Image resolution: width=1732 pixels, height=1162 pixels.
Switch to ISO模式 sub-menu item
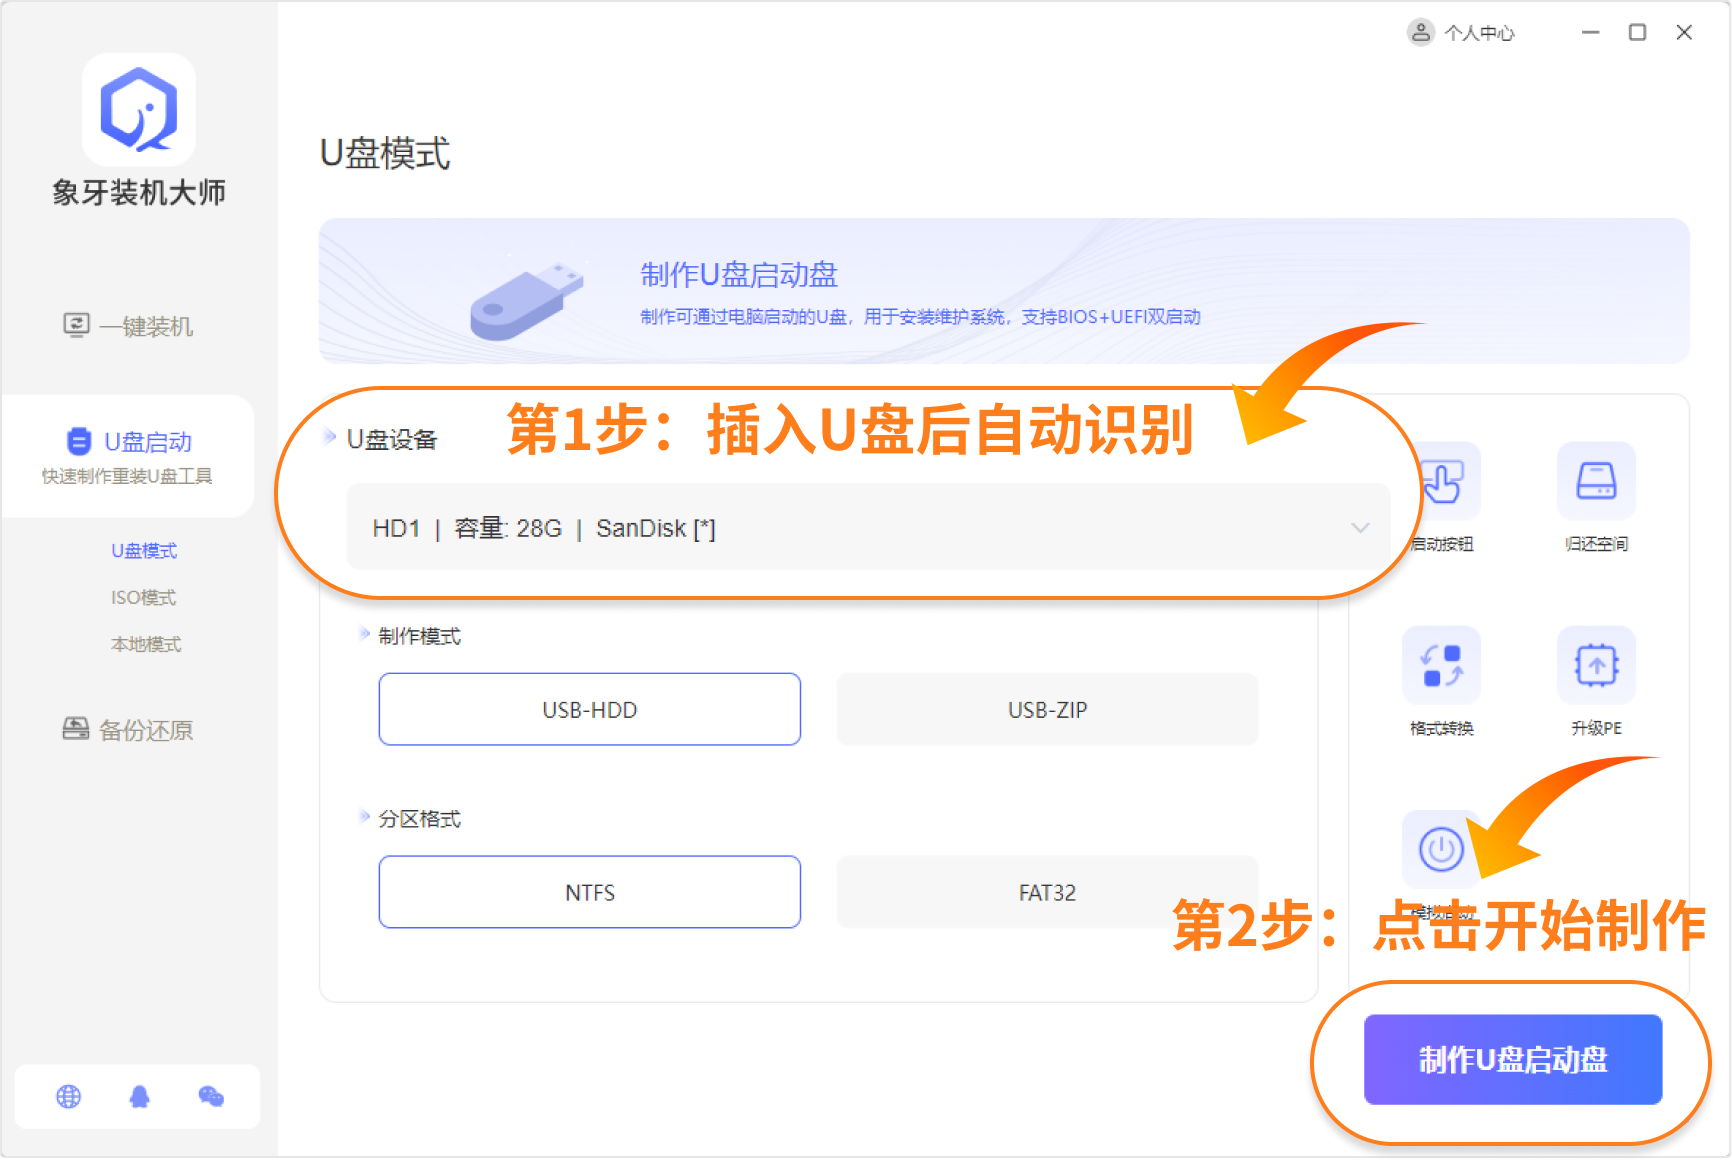[143, 598]
